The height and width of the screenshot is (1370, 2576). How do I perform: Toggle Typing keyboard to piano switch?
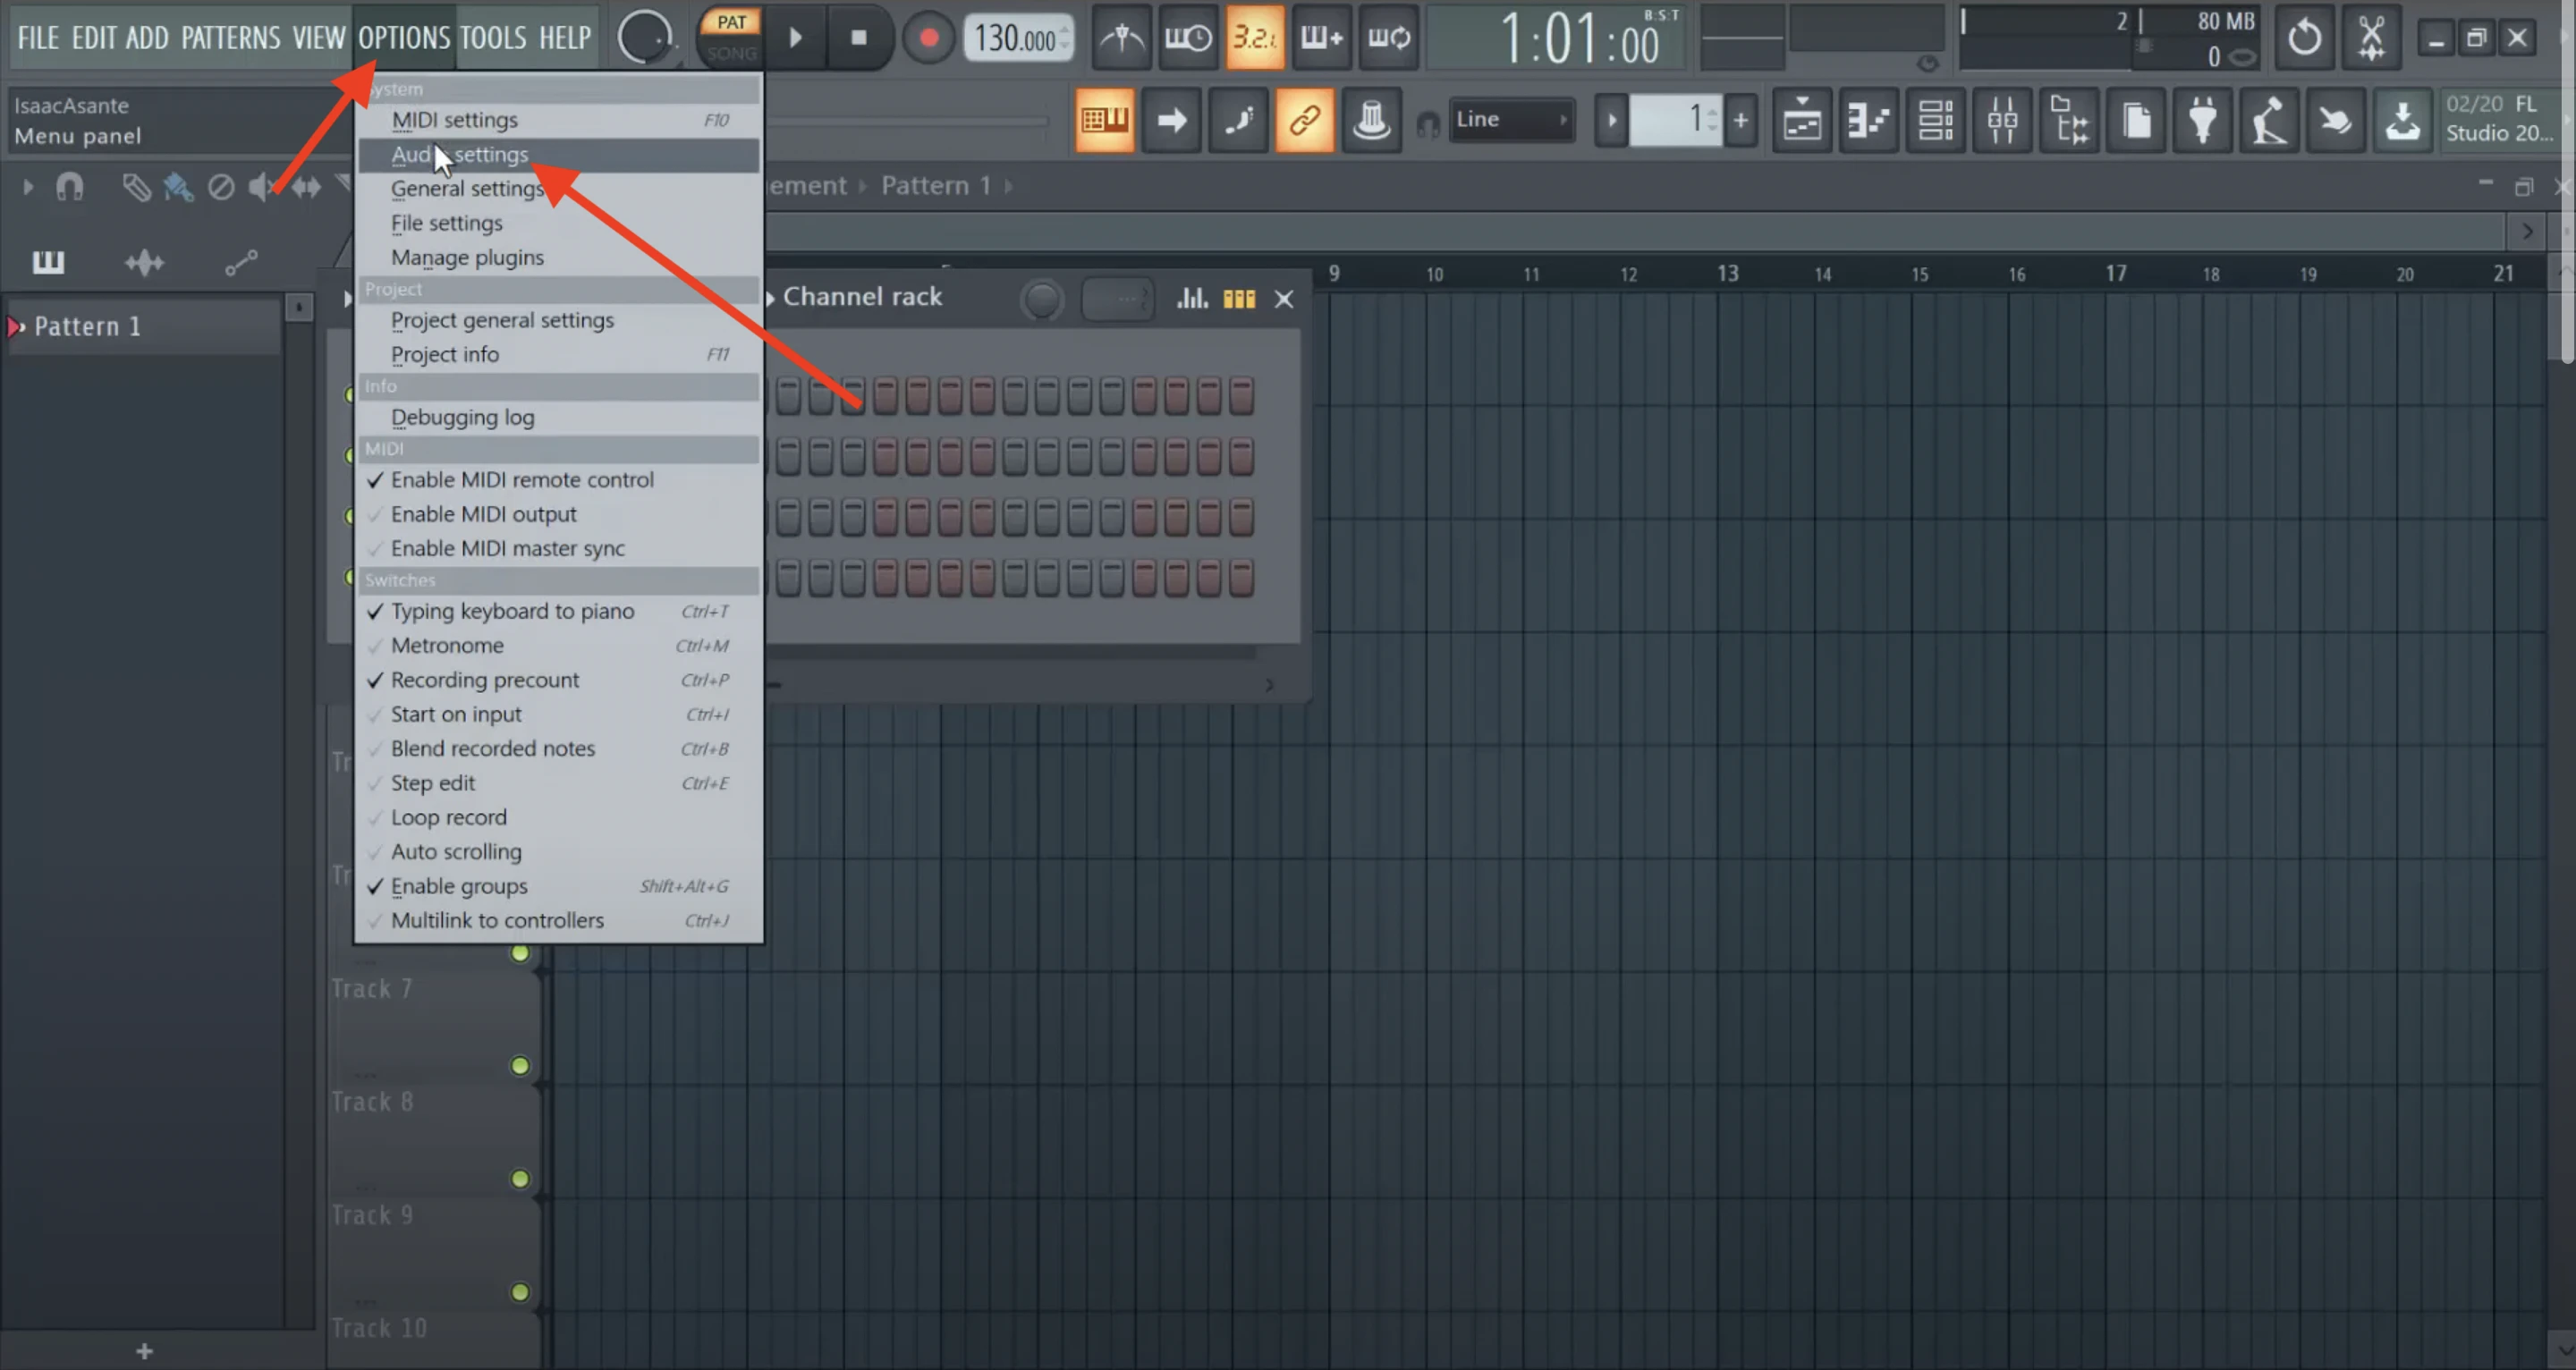tap(511, 610)
